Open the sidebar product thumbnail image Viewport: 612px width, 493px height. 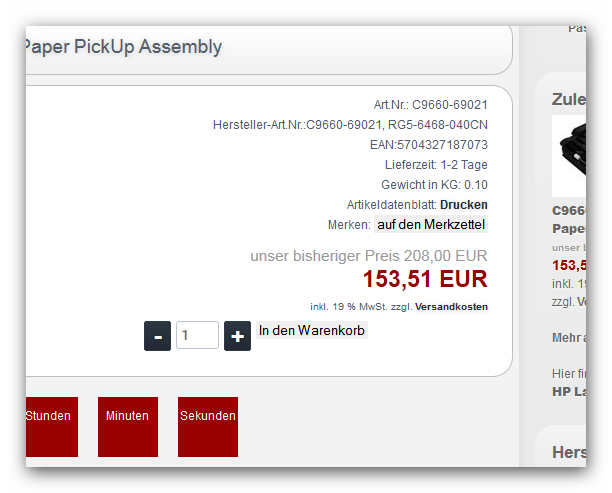[x=570, y=157]
